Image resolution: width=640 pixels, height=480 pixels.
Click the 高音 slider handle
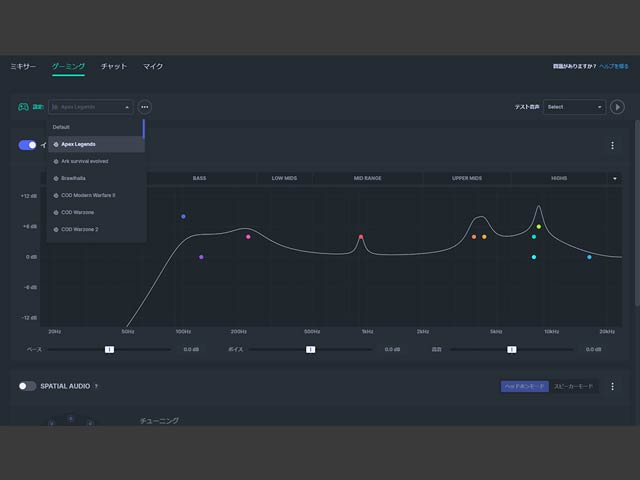511,349
